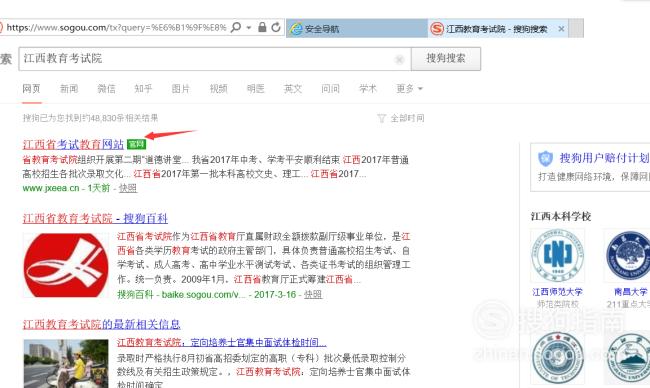
Task: Click 江西师范大学 logo thumbnail
Action: coord(558,255)
